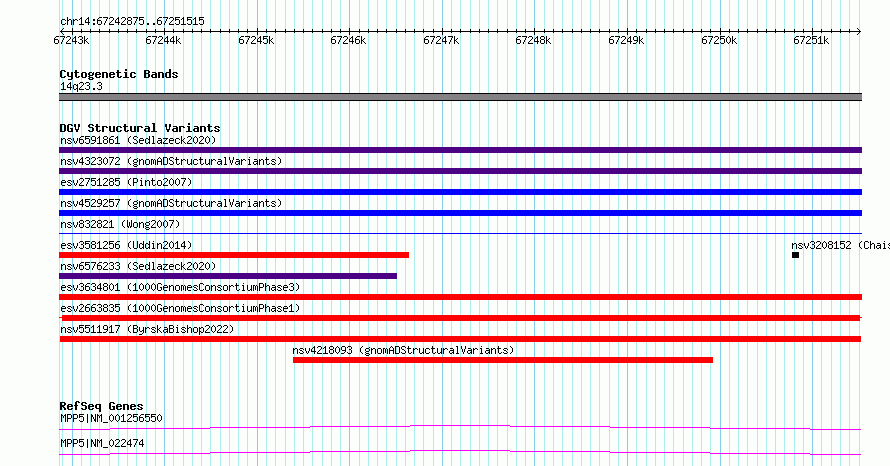This screenshot has width=890, height=466.
Task: Click the 67251k ruler tick label
Action: pos(812,40)
